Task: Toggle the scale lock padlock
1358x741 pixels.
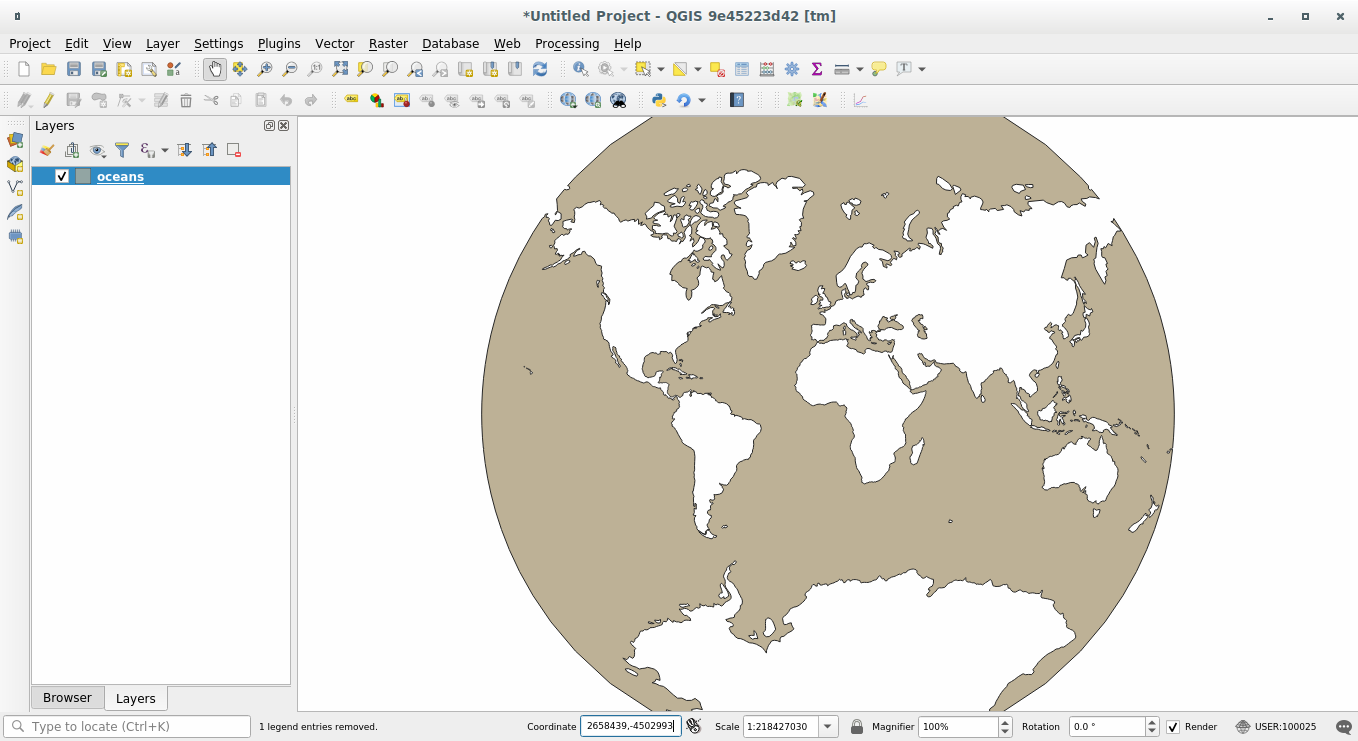Action: (x=857, y=727)
